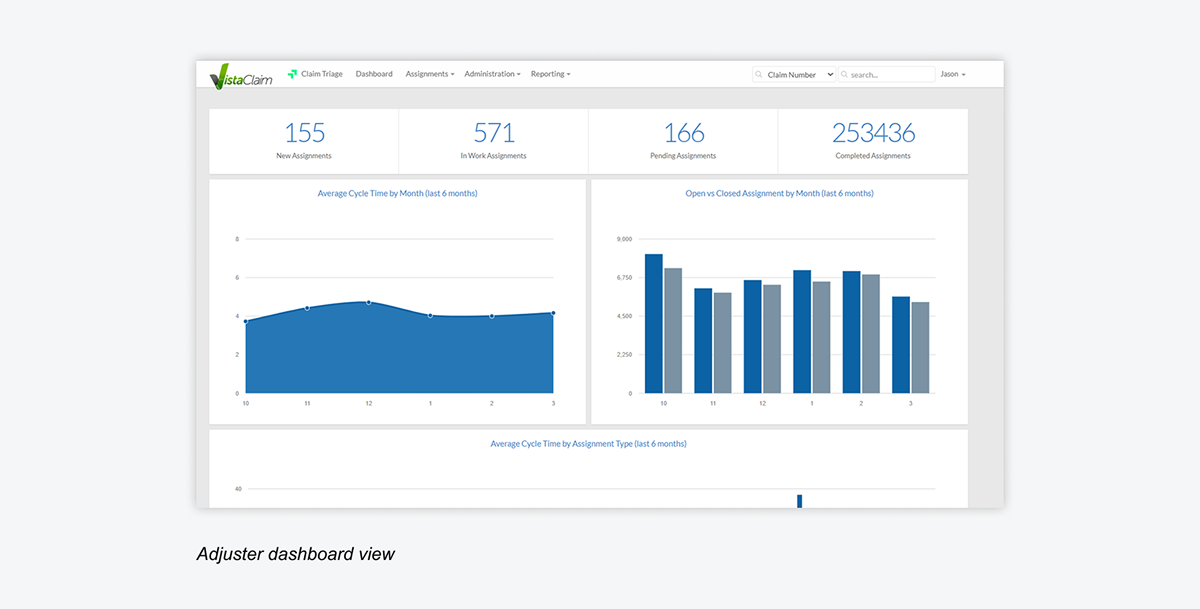Open the 571 In Work Assignments count
This screenshot has width=1200, height=609.
coord(493,133)
